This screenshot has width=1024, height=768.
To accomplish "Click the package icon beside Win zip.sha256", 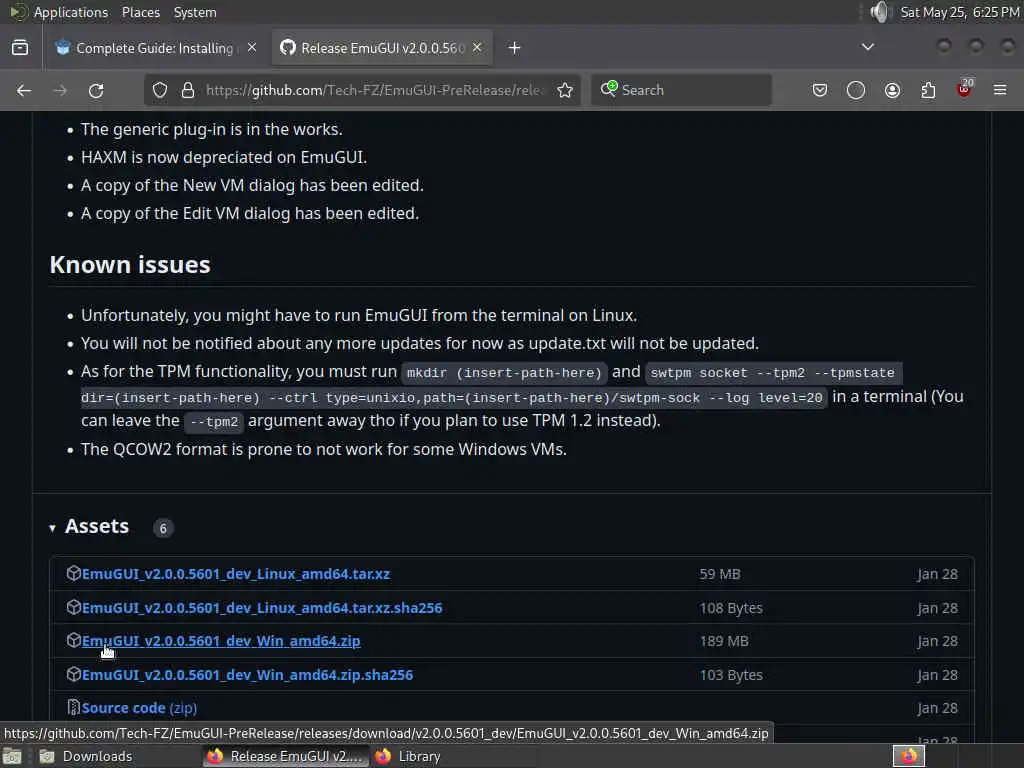I will point(73,674).
